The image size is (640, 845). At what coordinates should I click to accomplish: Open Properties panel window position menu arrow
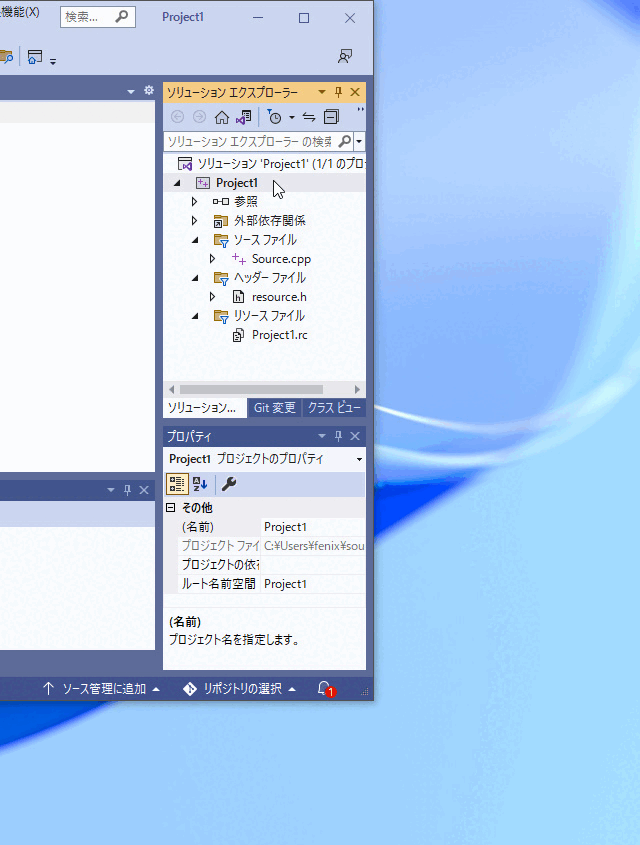[322, 436]
